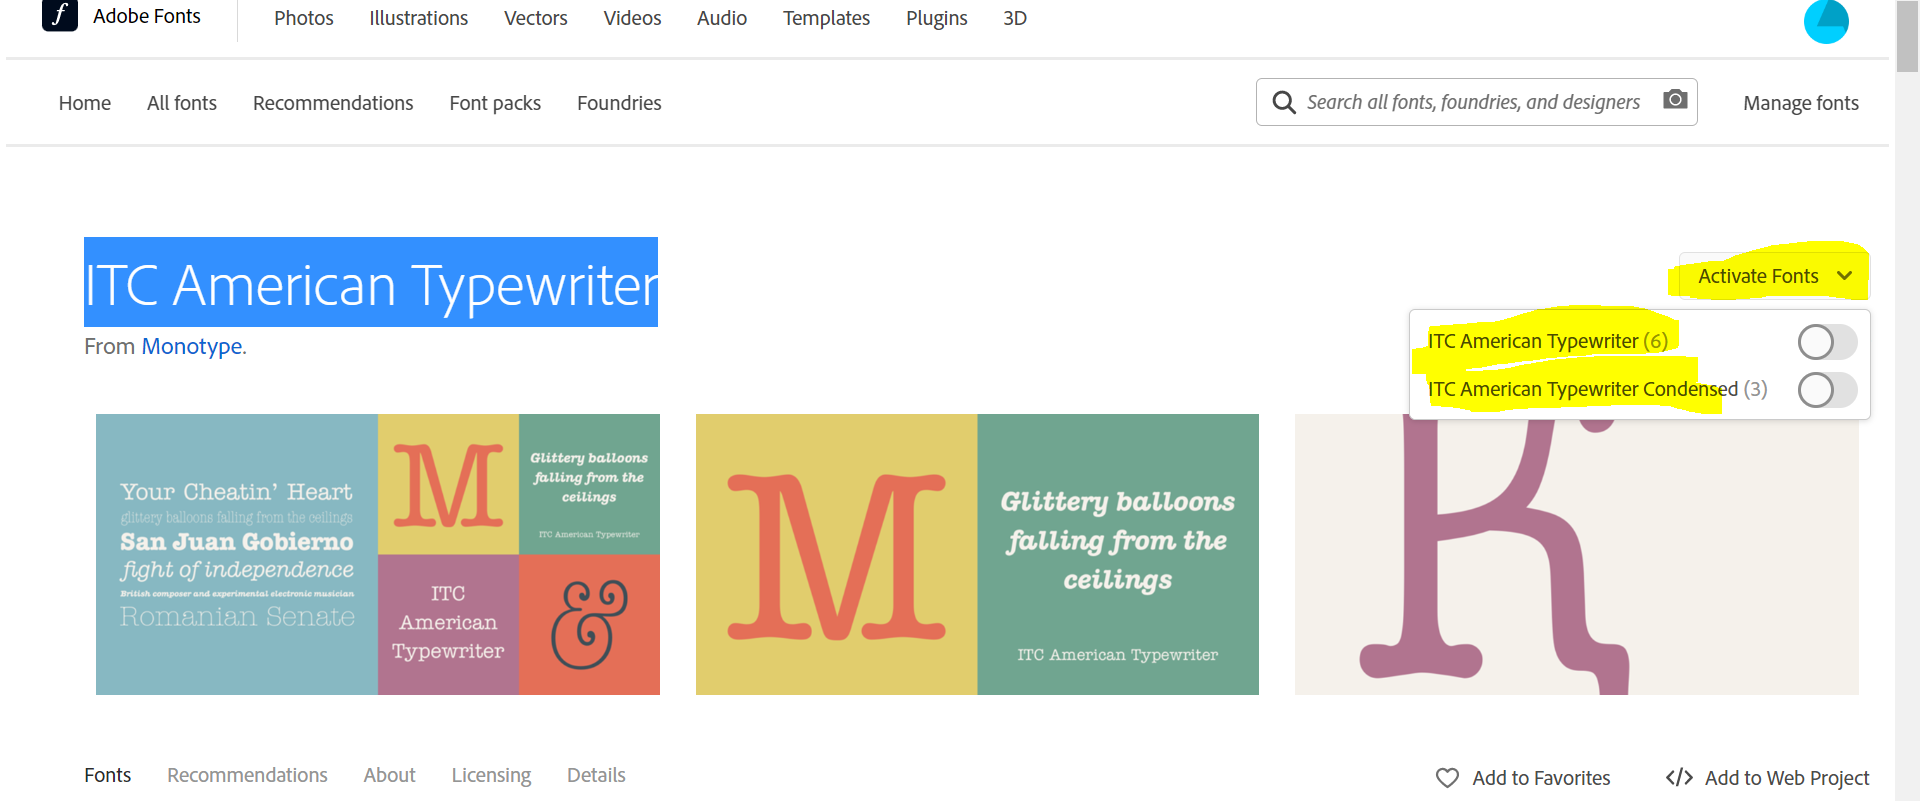Screen dimensions: 1920x801
Task: Click Manage fonts link
Action: coord(1800,103)
